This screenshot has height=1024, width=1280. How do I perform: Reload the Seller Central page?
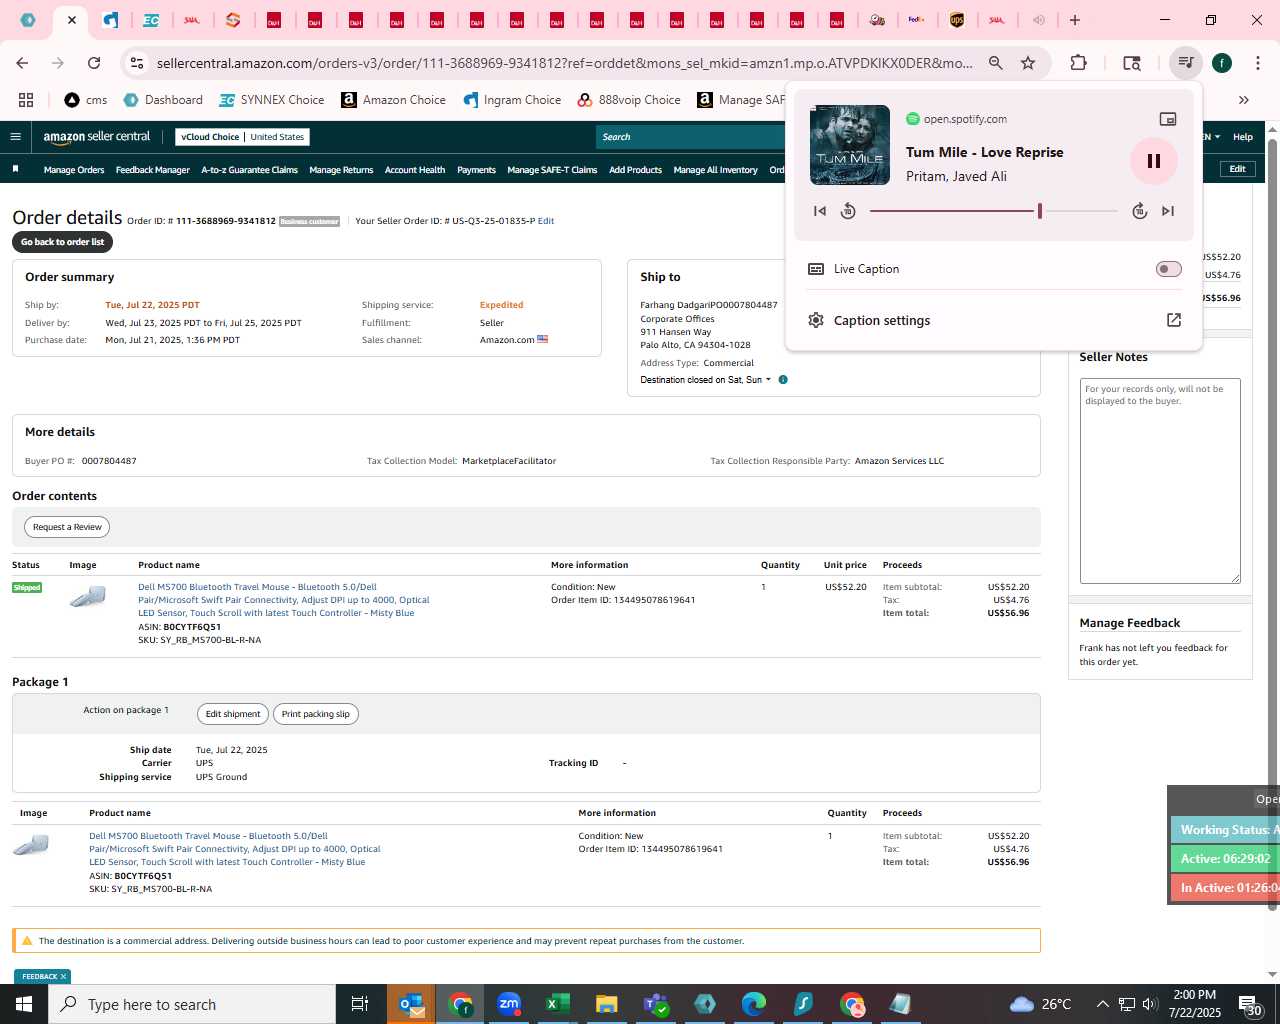point(94,63)
